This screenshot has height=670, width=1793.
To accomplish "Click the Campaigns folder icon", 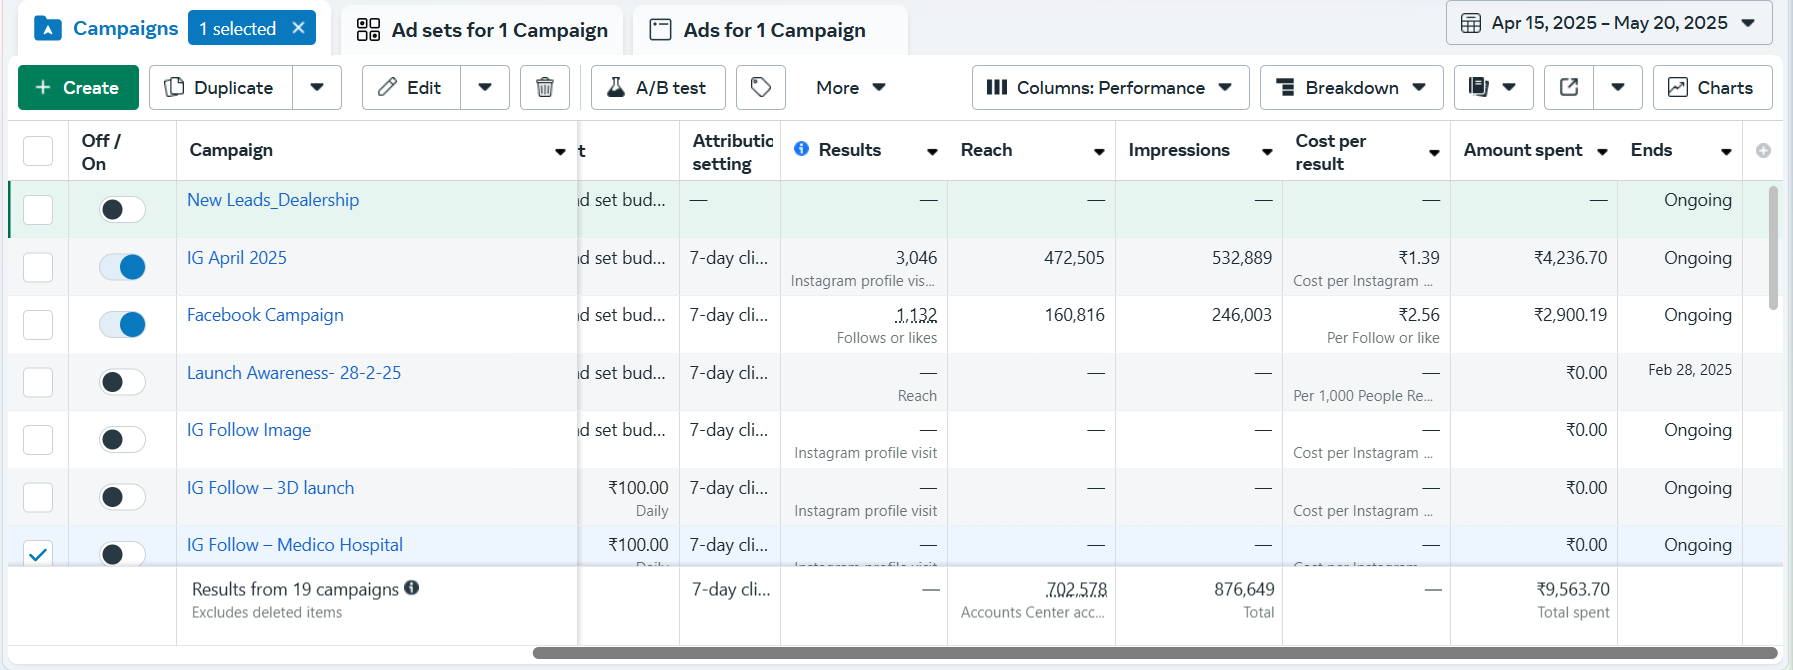I will [48, 28].
